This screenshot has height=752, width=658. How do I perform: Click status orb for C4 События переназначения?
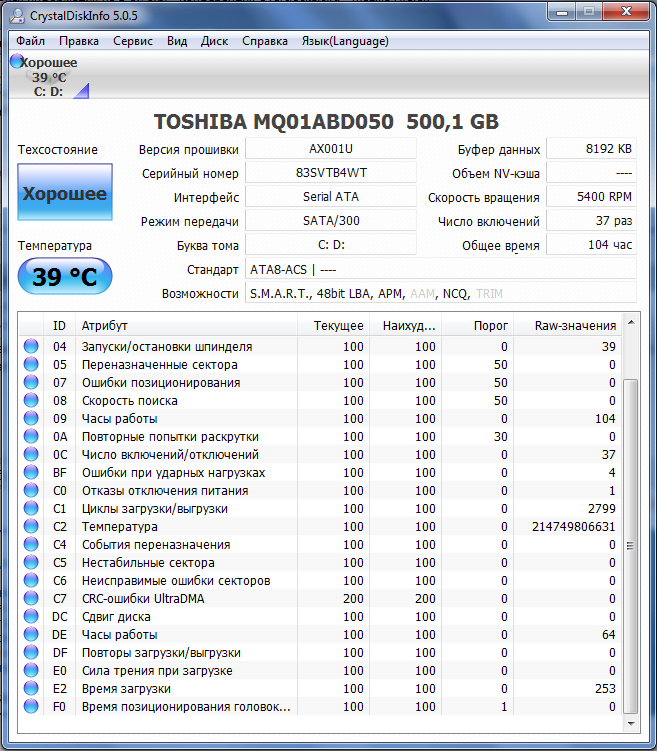(x=31, y=544)
